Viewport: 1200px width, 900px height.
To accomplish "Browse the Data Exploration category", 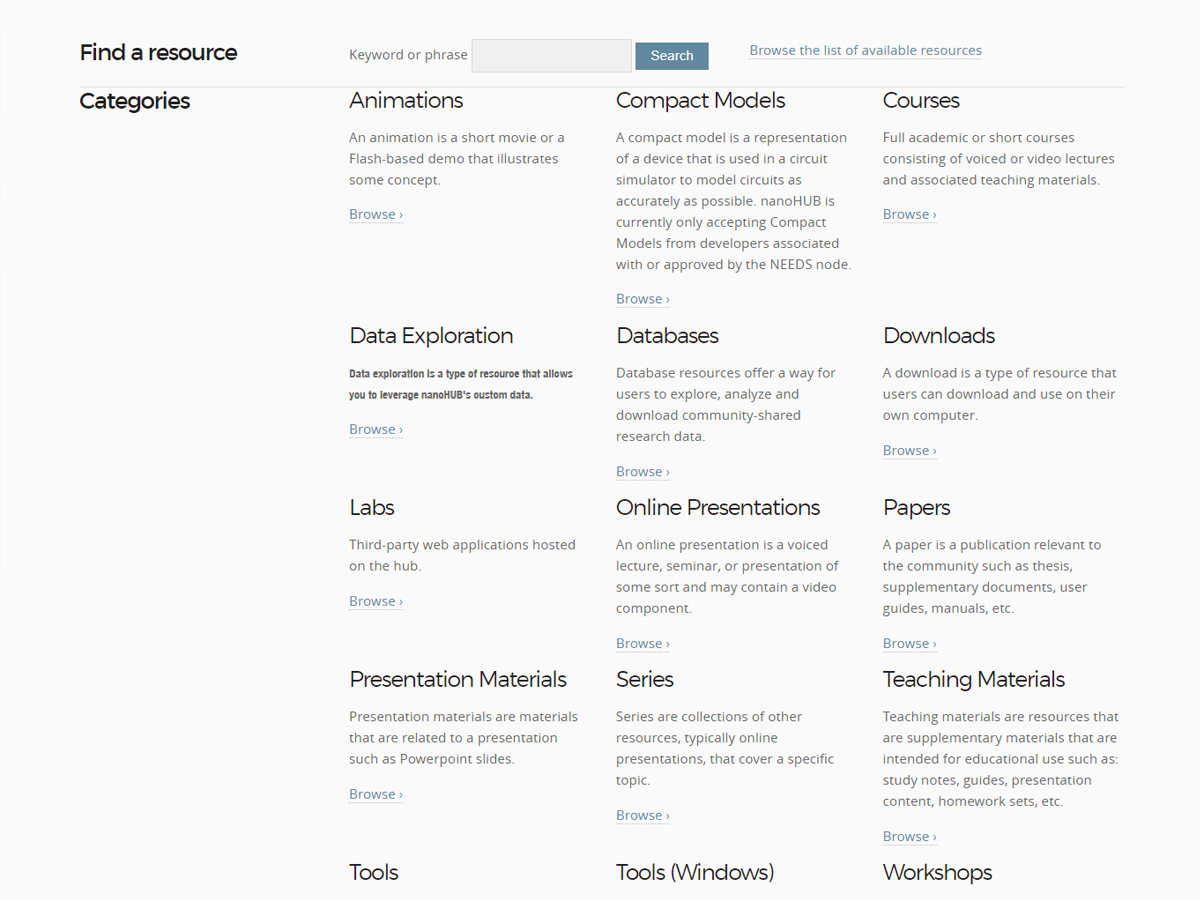I will coord(375,429).
